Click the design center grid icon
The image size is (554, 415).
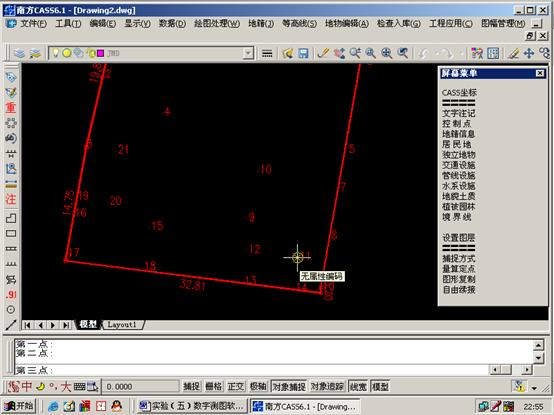coord(493,53)
